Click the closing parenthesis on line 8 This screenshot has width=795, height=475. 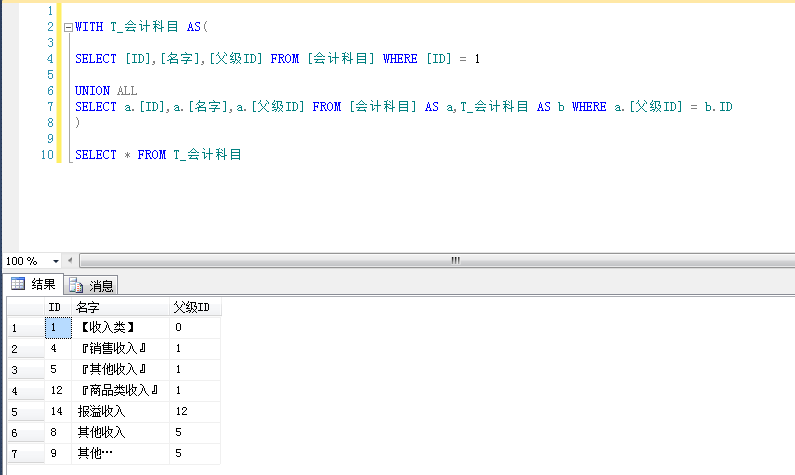click(78, 122)
